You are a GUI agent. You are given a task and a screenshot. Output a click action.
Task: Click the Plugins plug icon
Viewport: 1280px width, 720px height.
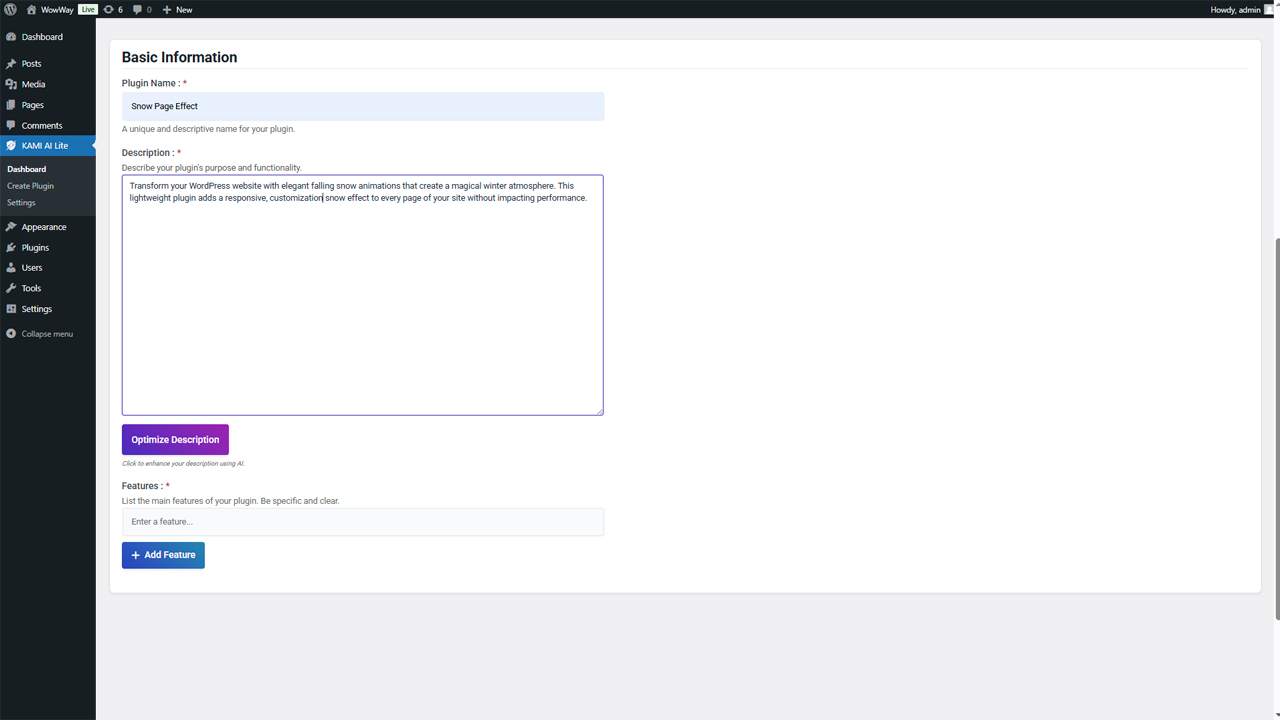tap(11, 248)
